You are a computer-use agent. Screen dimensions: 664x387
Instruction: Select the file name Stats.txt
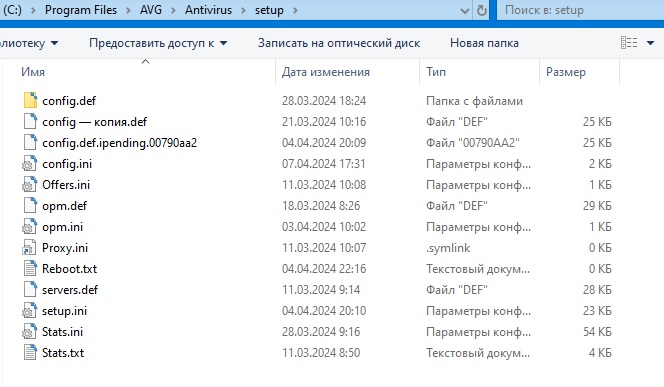pyautogui.click(x=63, y=353)
